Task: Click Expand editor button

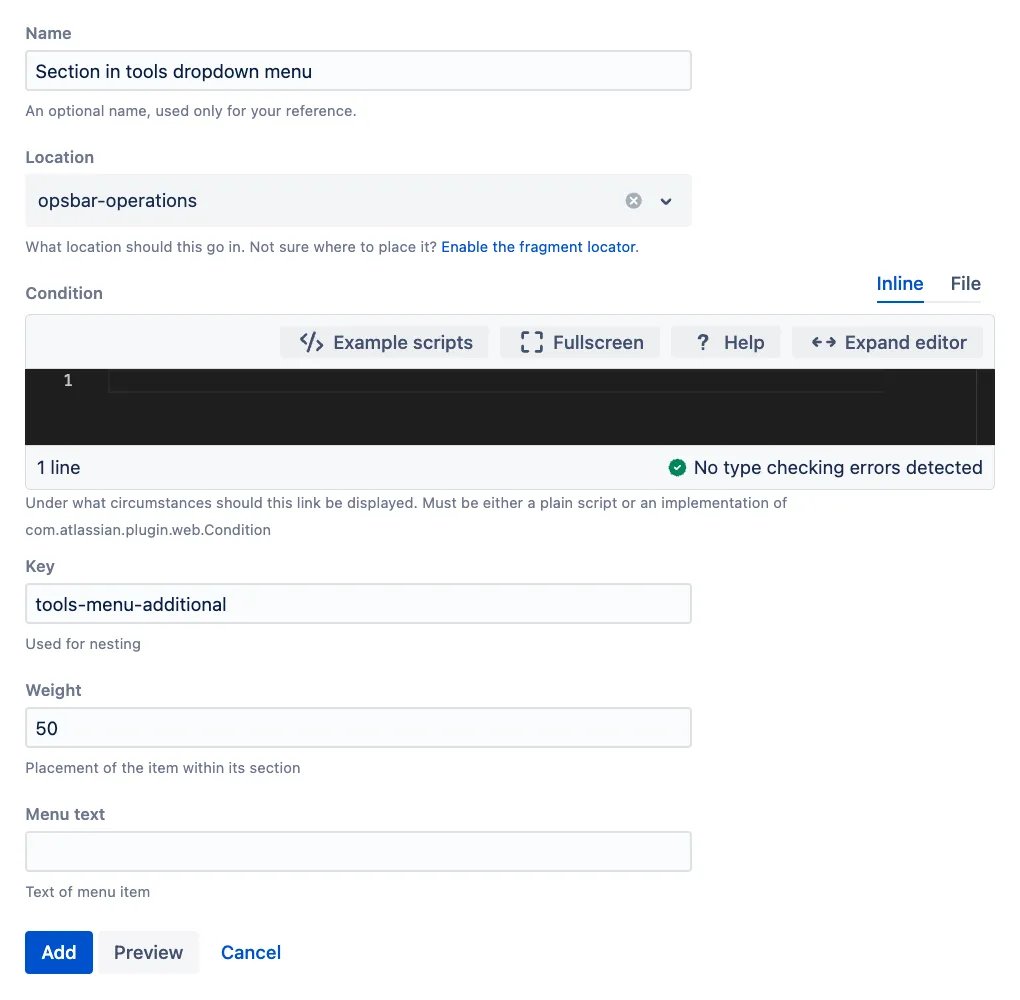Action: coord(887,342)
